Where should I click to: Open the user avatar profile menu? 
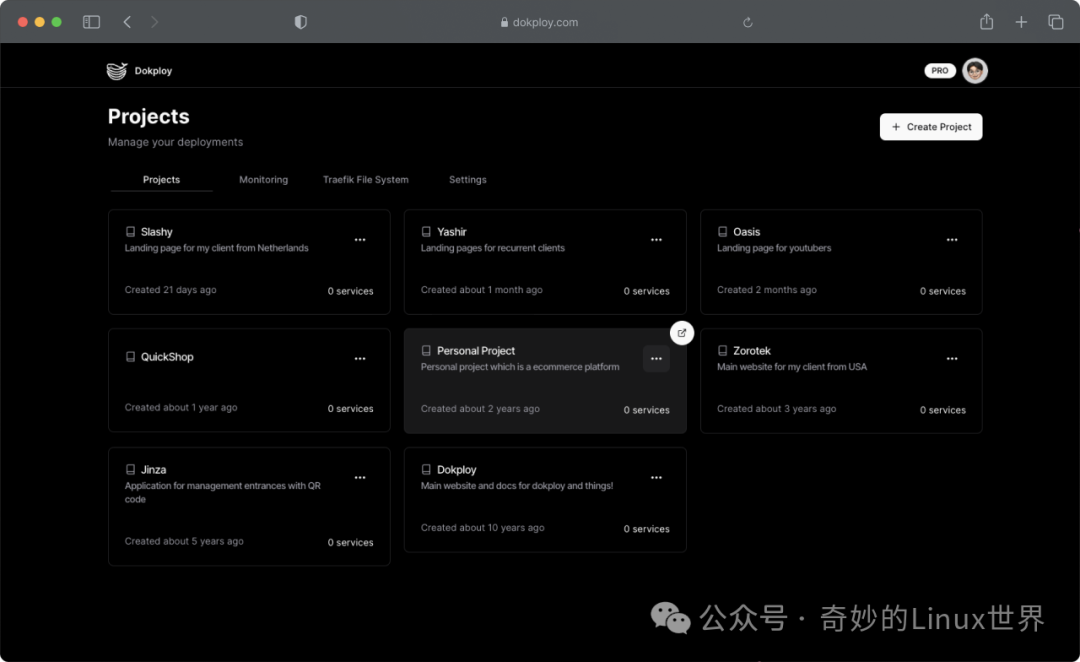tap(975, 70)
